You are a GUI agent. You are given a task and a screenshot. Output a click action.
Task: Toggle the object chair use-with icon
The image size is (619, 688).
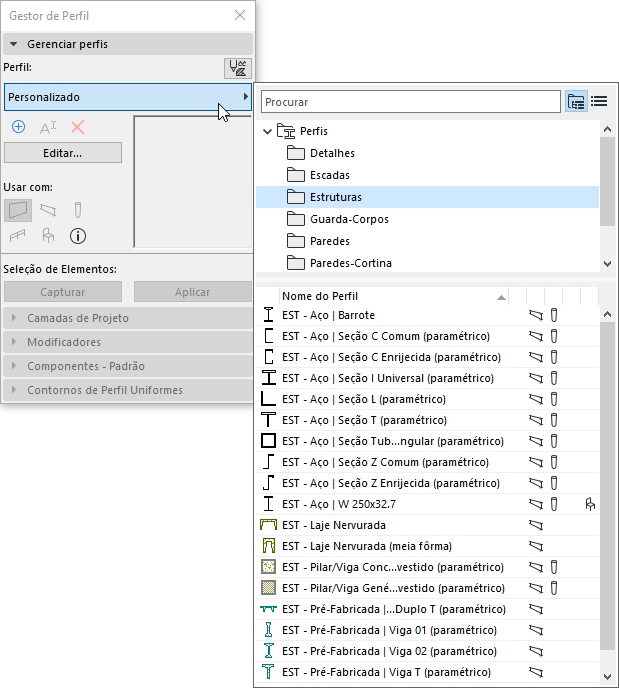(48, 236)
